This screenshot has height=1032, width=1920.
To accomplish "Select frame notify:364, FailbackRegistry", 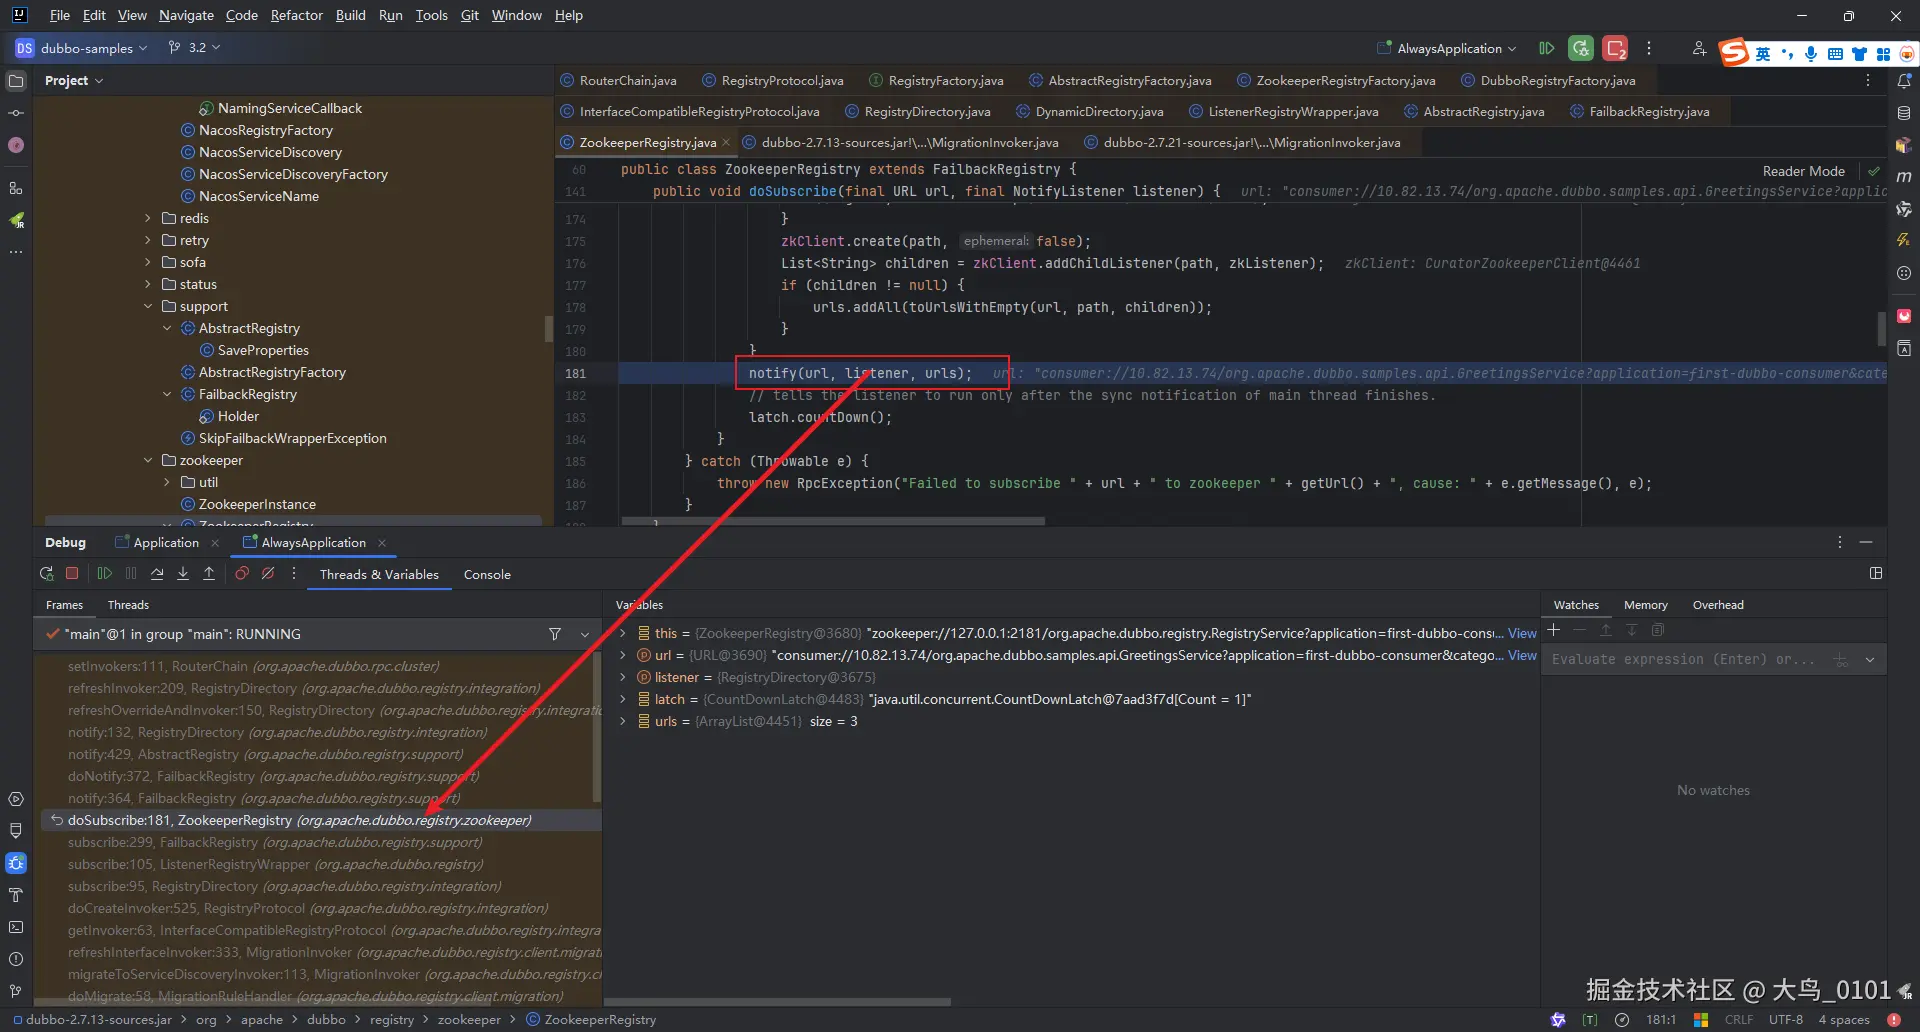I will pyautogui.click(x=264, y=798).
